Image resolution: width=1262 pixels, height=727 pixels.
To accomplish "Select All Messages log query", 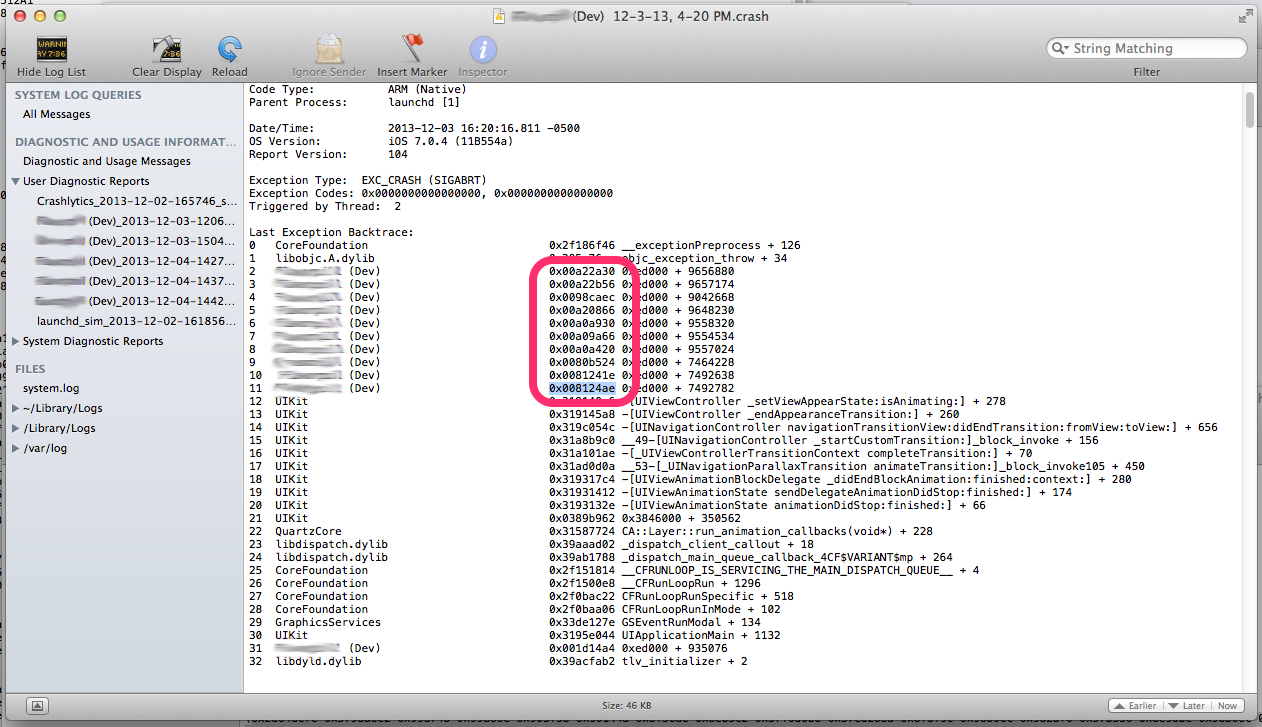I will [56, 115].
